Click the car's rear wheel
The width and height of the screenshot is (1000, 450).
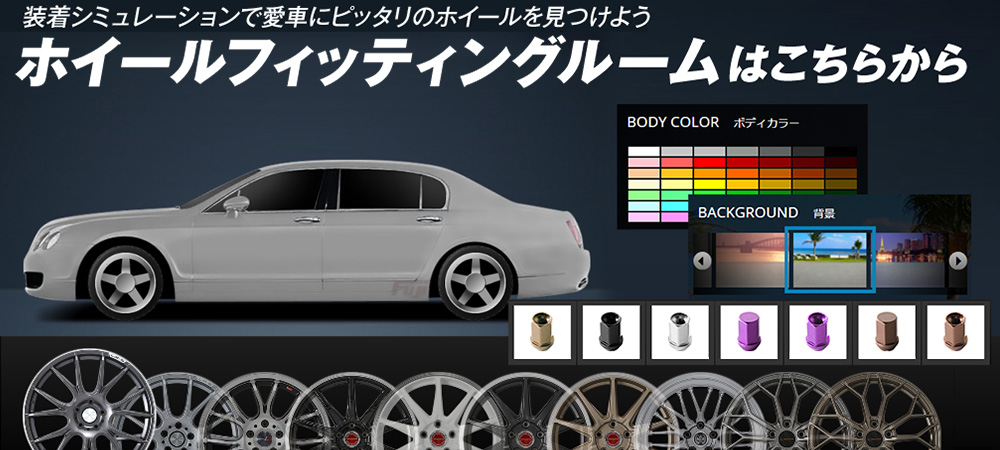tap(476, 282)
